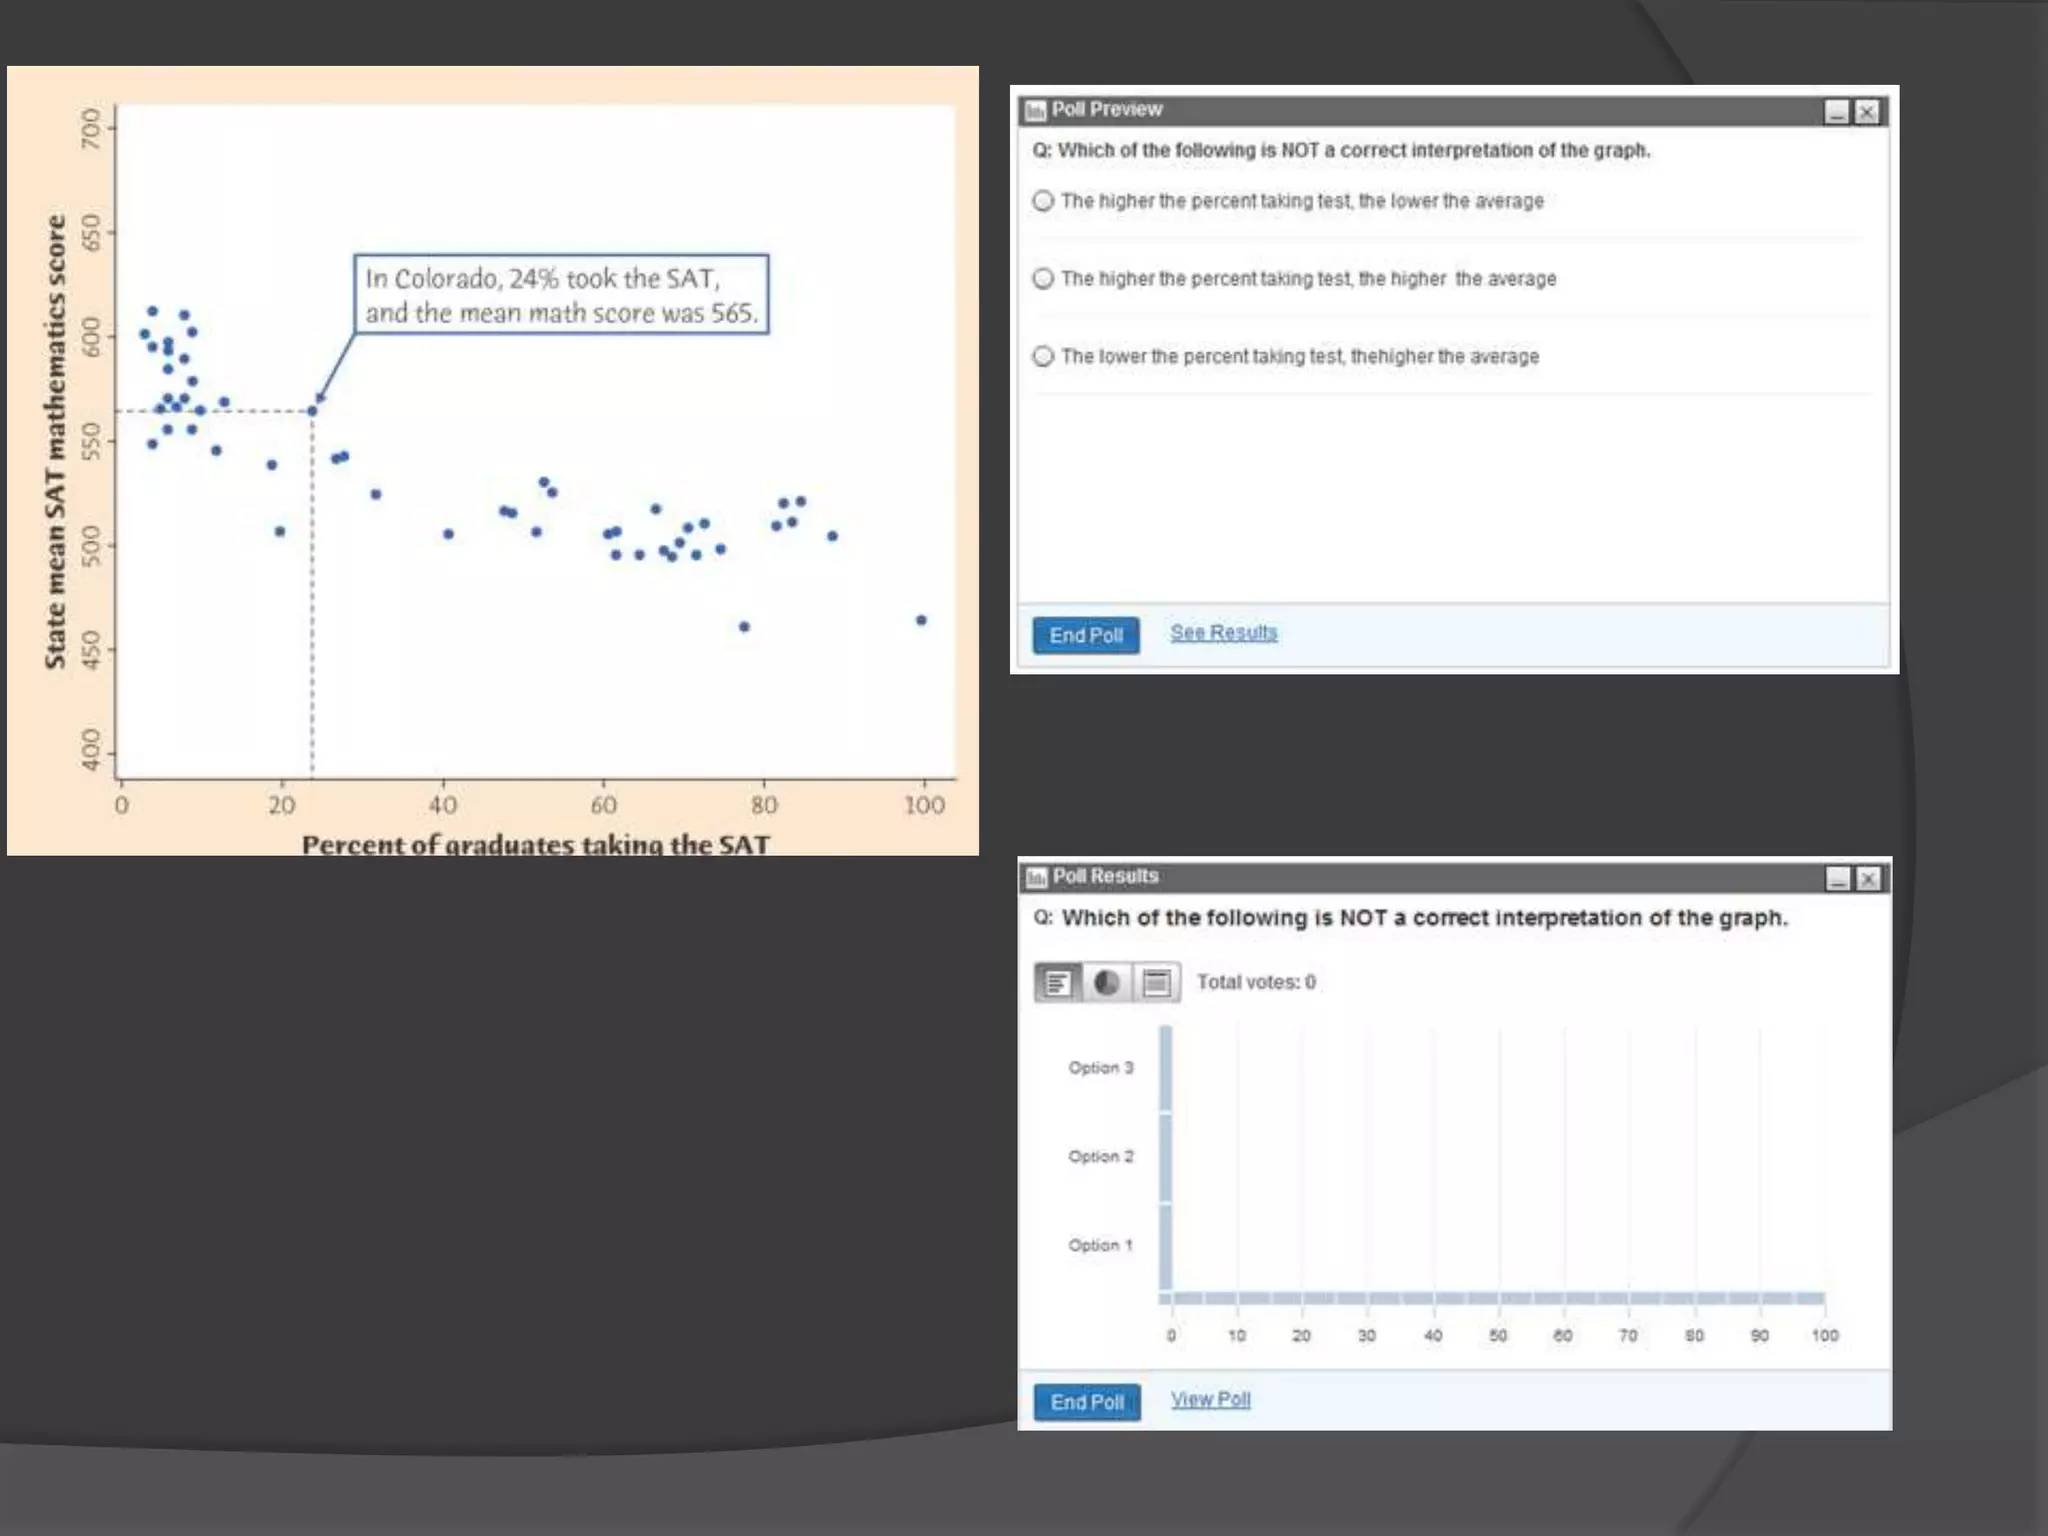Close the Poll Preview window
The image size is (2048, 1536).
point(1866,112)
